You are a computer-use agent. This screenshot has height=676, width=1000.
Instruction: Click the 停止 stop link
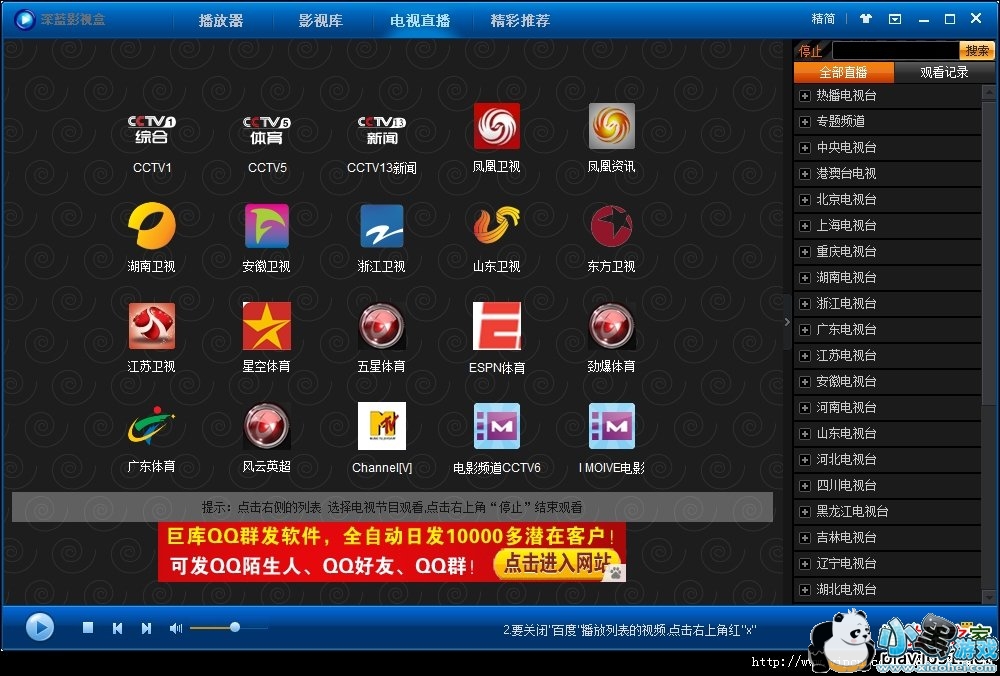(x=810, y=51)
